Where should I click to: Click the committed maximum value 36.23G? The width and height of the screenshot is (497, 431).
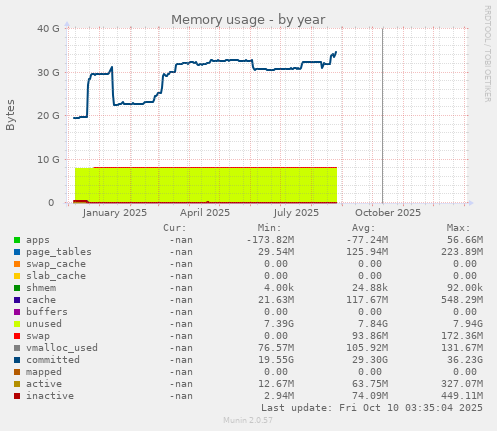tap(465, 360)
